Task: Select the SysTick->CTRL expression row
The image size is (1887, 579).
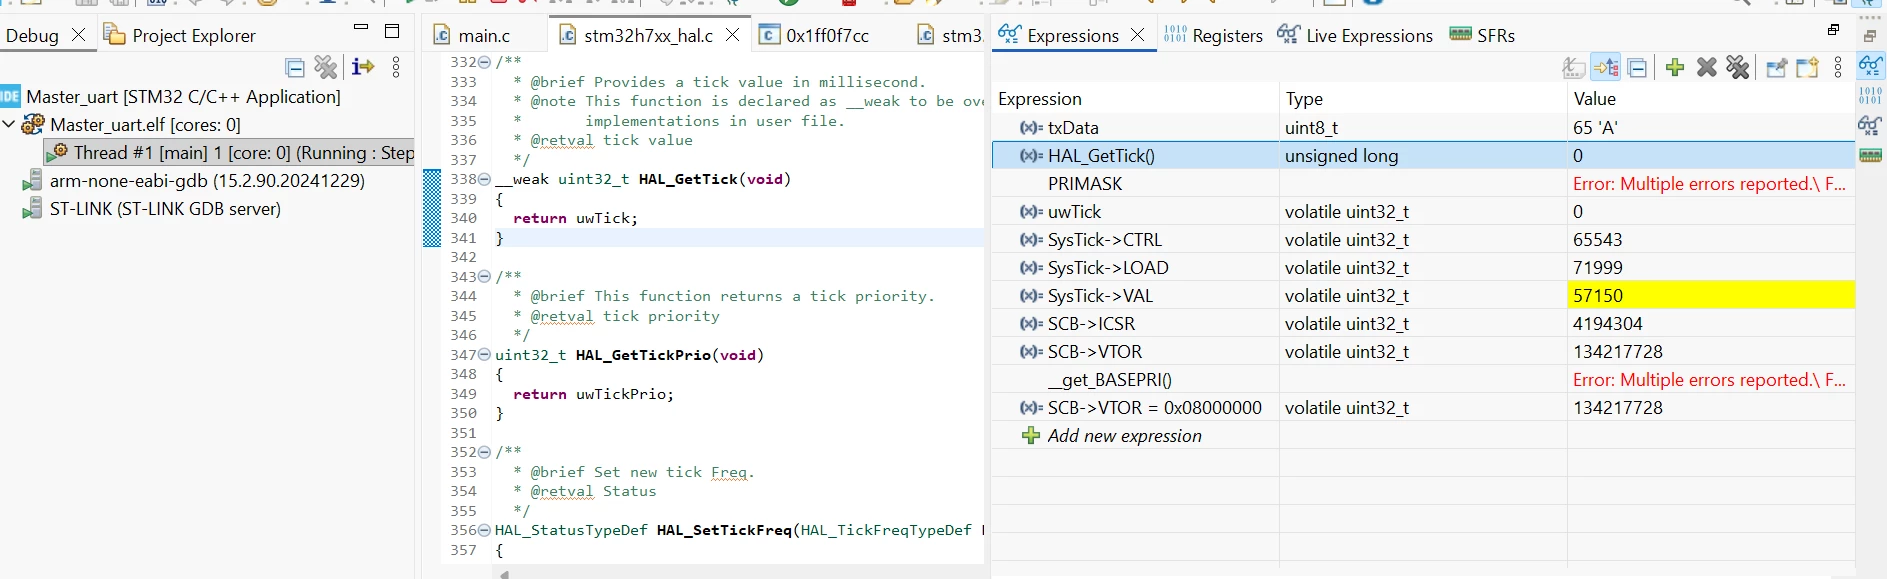Action: [x=1423, y=239]
